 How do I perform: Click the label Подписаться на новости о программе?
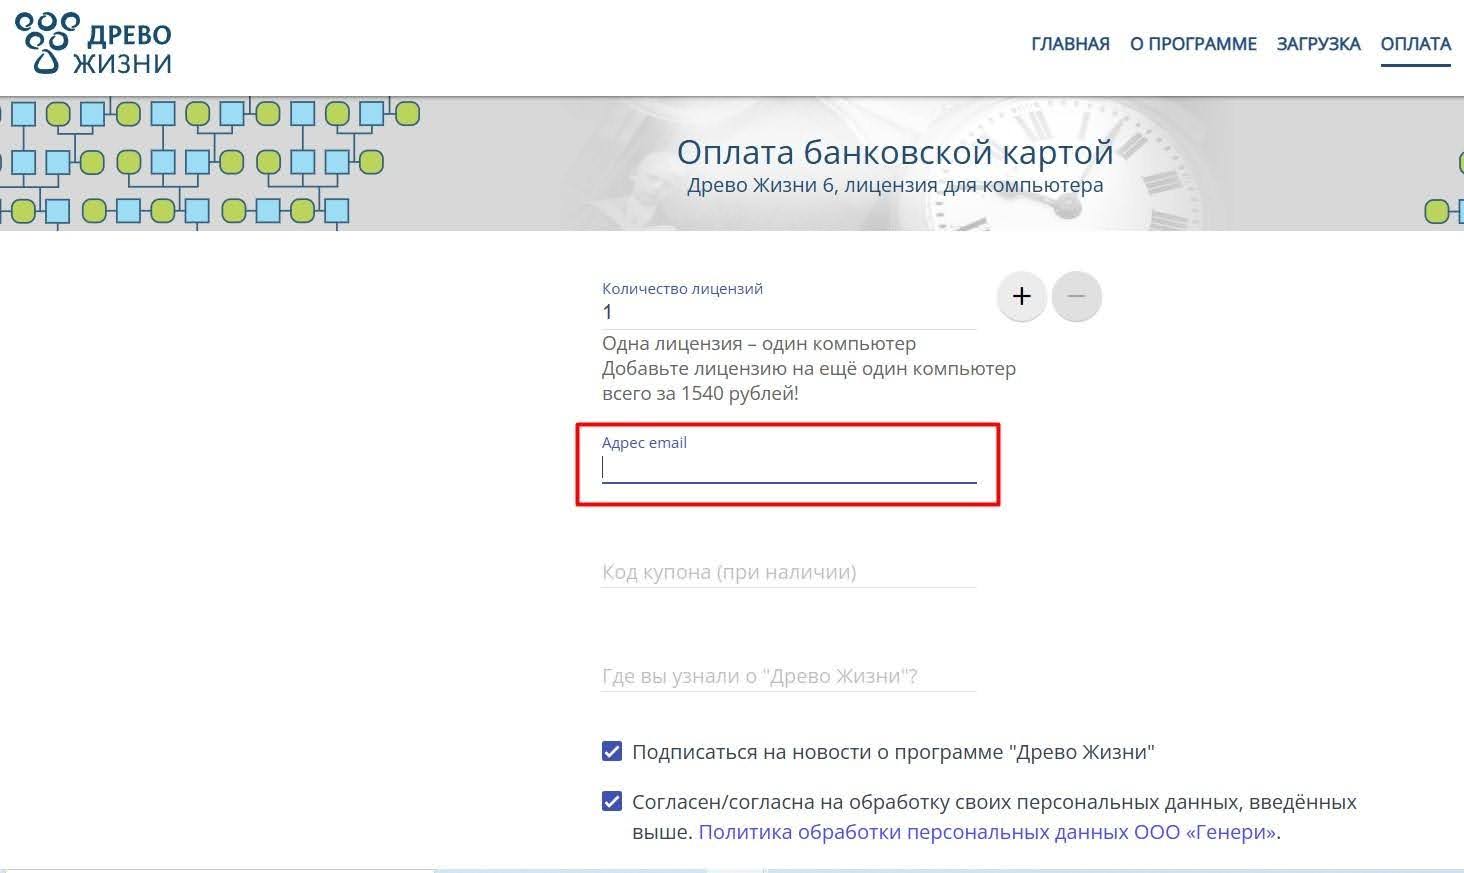coord(893,752)
